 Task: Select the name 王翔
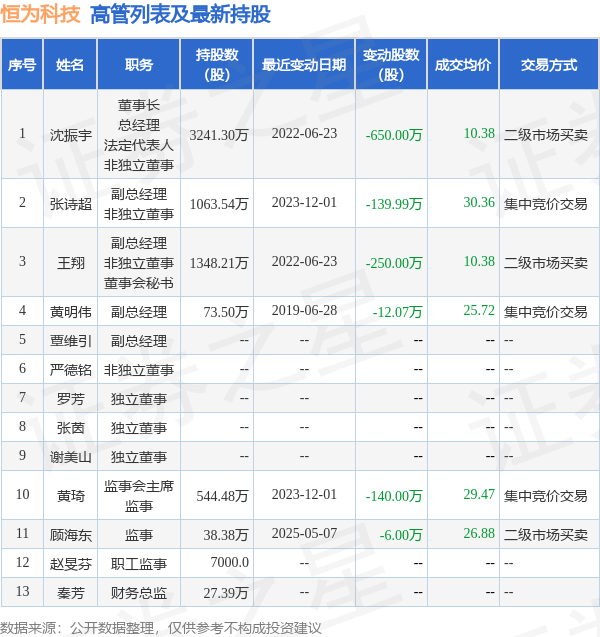click(x=71, y=263)
